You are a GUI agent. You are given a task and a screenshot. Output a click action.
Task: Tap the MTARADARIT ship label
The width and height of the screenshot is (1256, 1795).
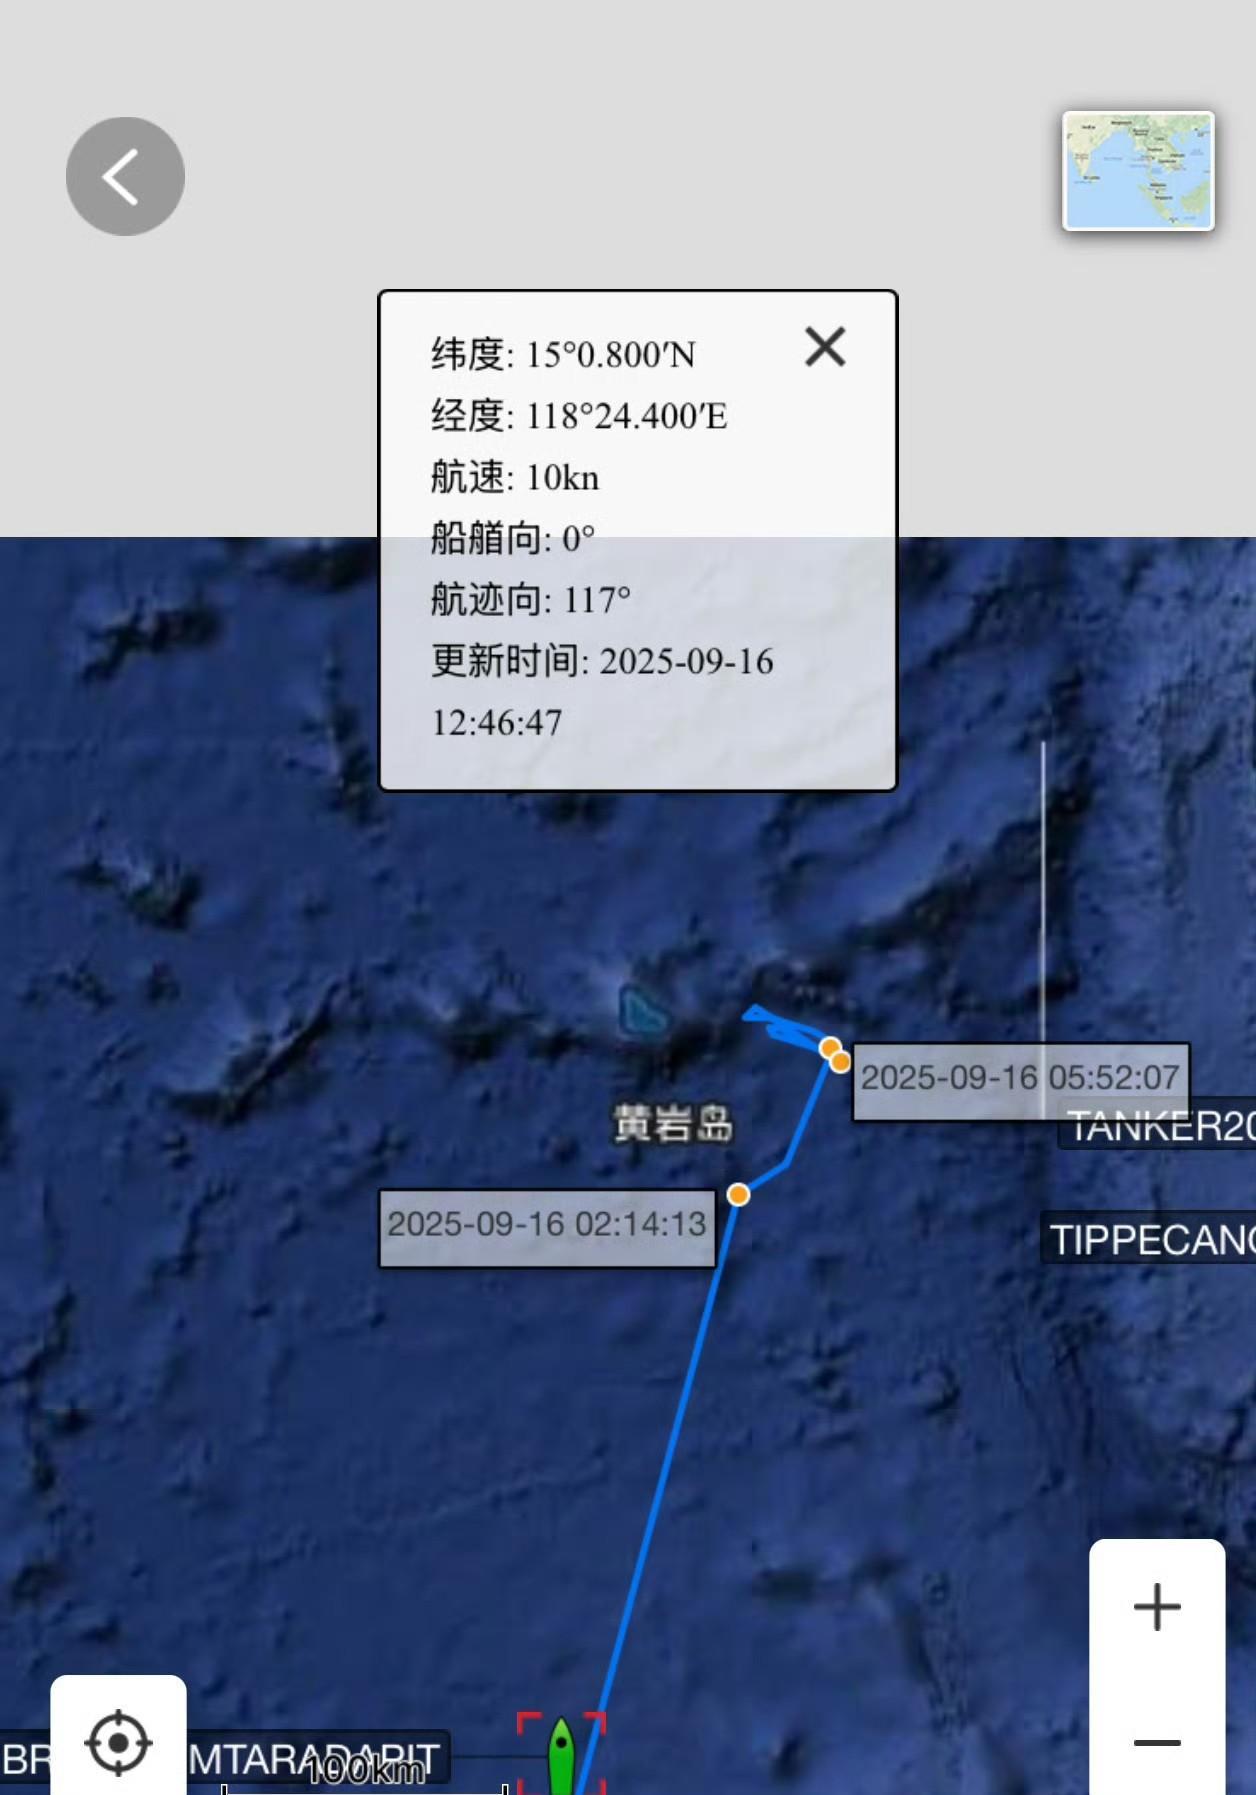[313, 1758]
